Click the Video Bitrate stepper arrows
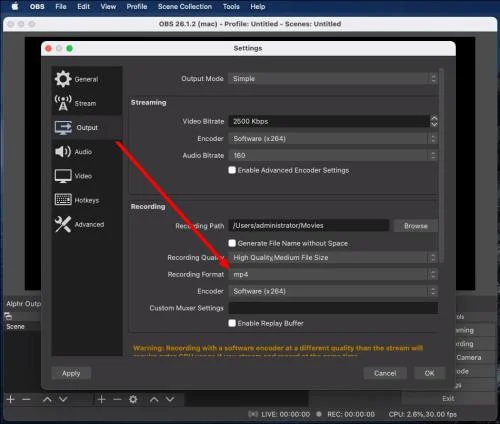Screen dimensions: 500x424 (434, 121)
